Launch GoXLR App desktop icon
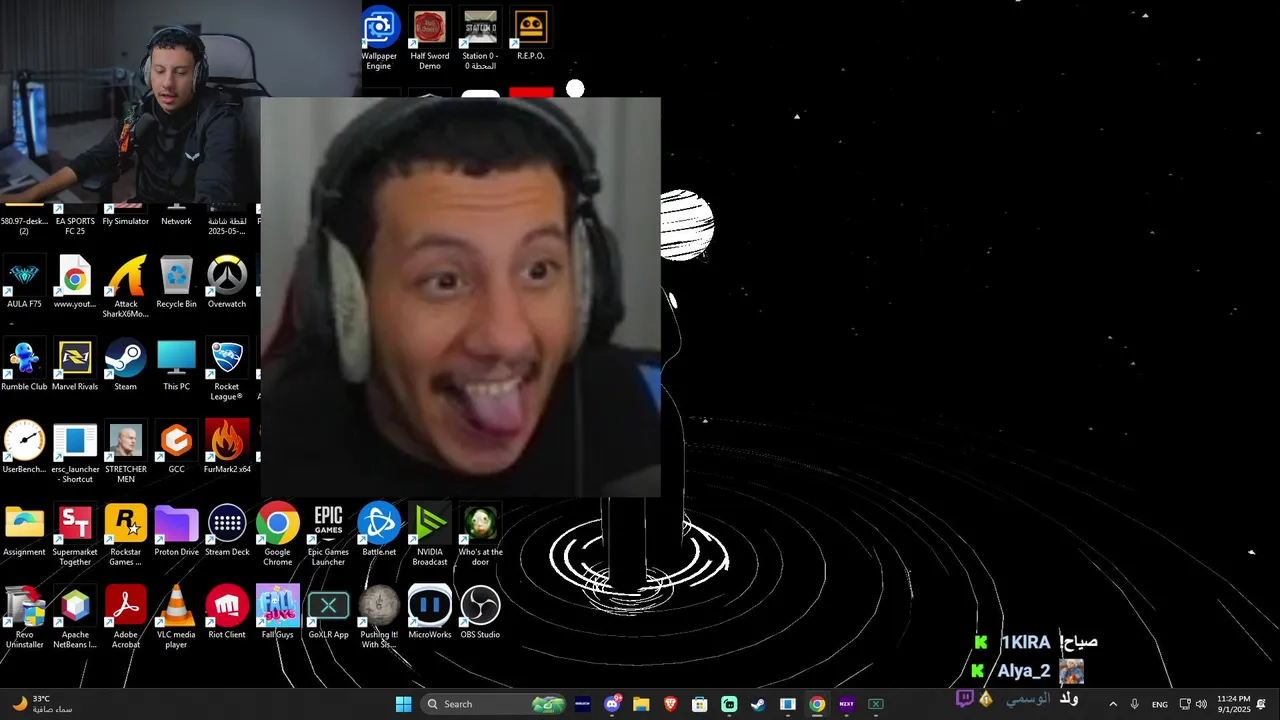This screenshot has height=720, width=1280. tap(328, 613)
